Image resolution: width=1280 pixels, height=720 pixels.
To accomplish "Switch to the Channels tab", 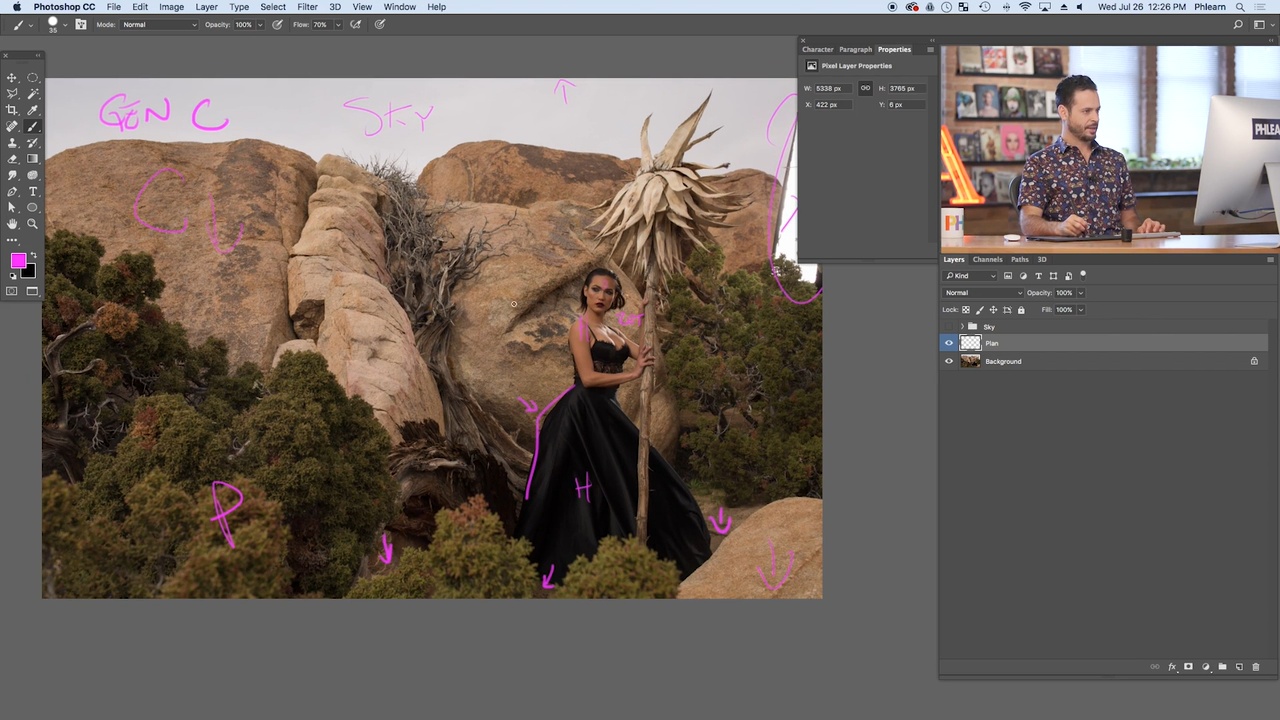I will click(x=987, y=259).
